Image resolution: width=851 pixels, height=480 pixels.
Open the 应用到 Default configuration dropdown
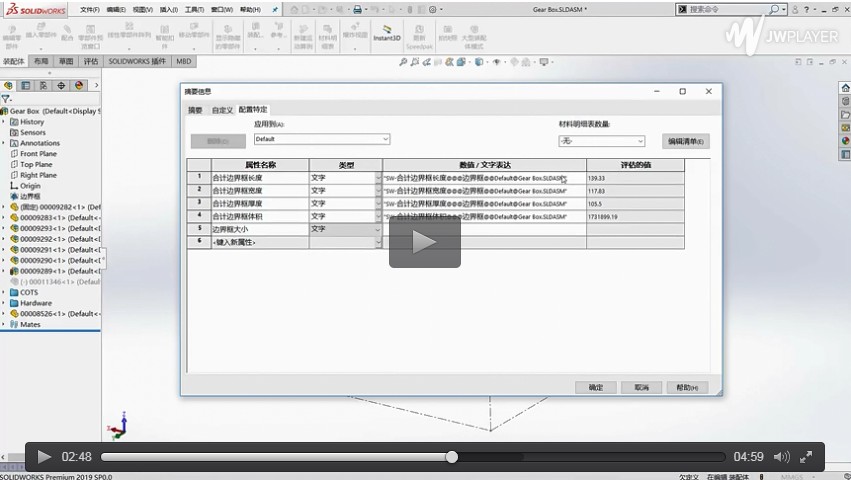click(x=321, y=140)
